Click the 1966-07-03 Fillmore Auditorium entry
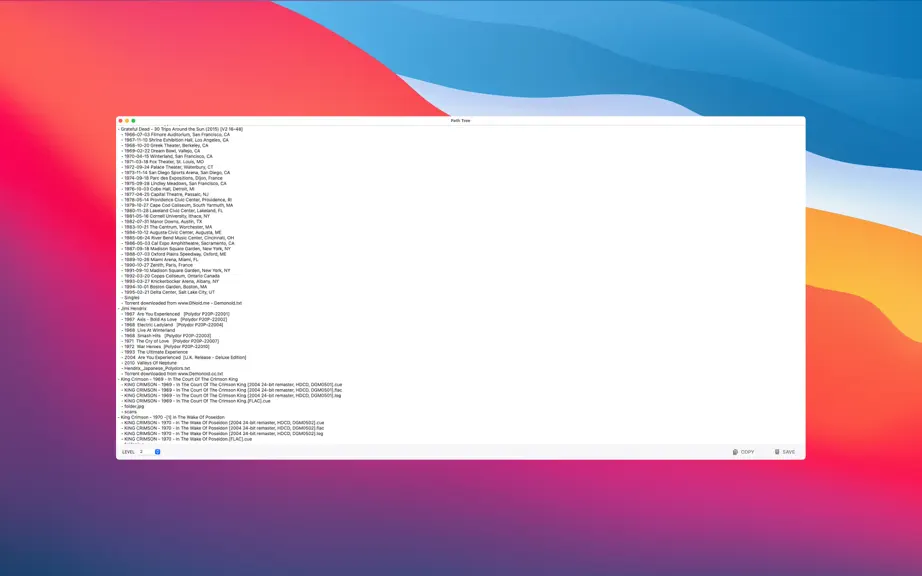The width and height of the screenshot is (922, 576). coord(177,135)
